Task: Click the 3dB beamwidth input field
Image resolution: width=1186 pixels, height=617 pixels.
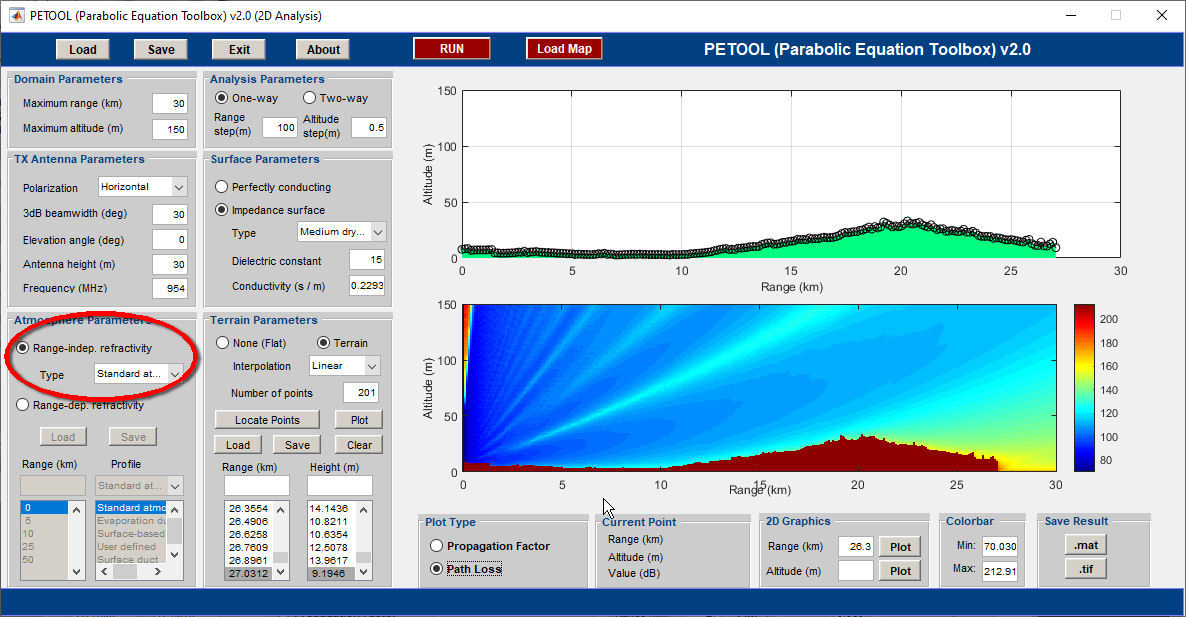Action: (x=169, y=214)
